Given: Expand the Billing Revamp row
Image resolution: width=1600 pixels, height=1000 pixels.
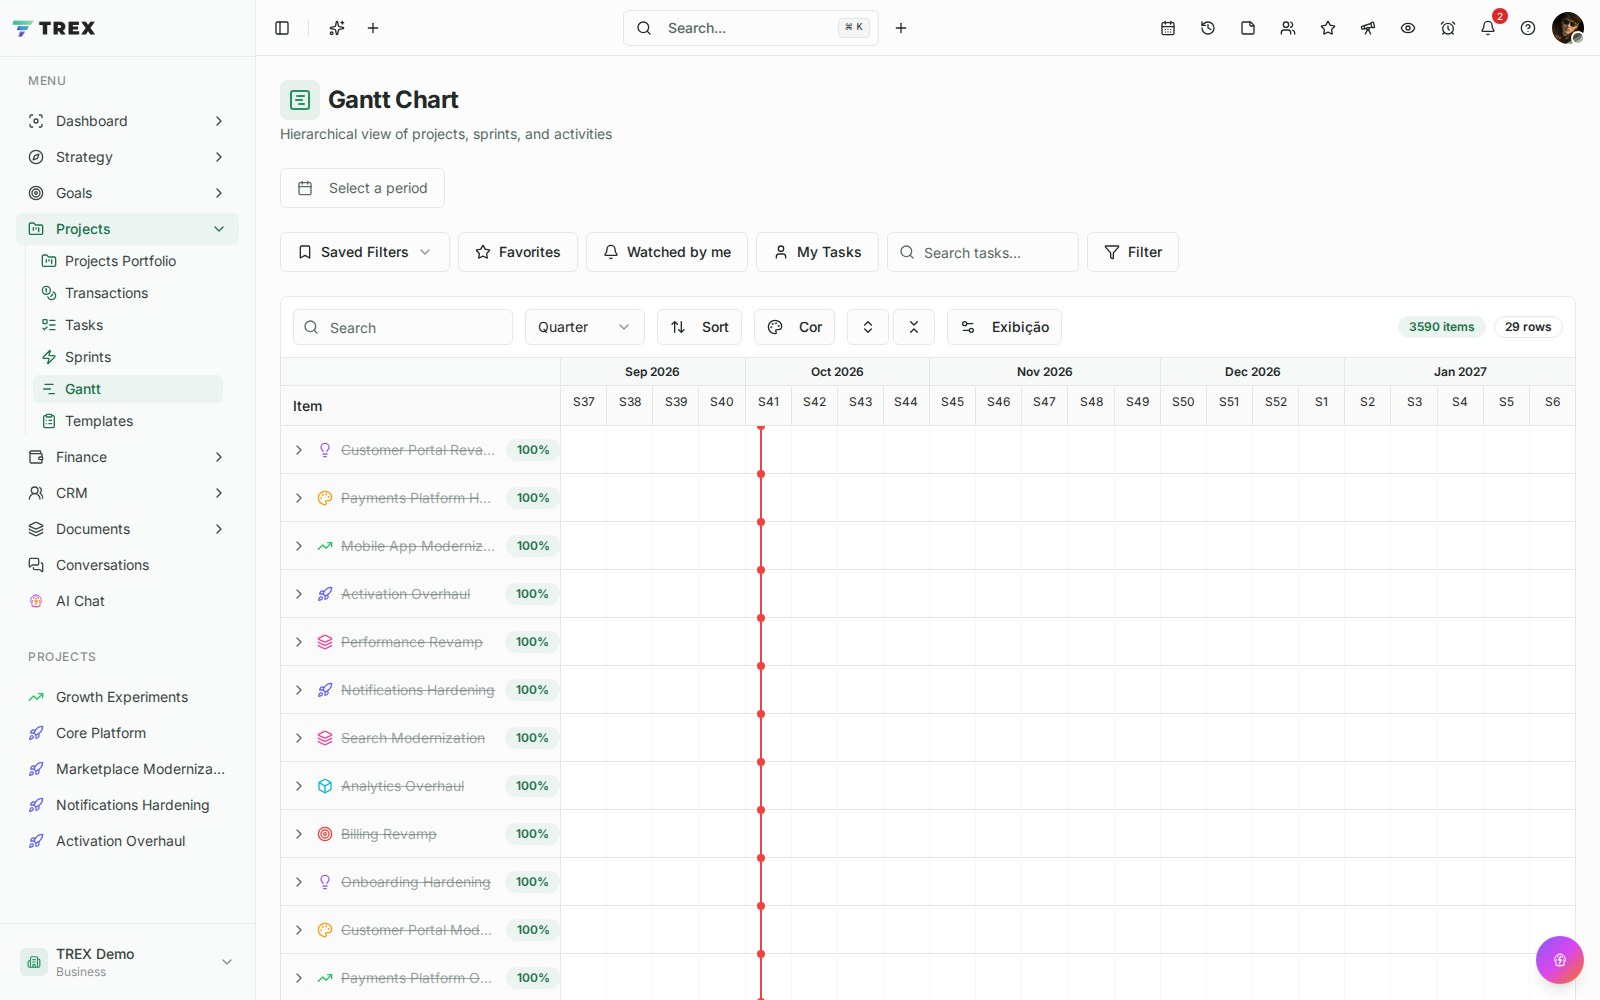Looking at the screenshot, I should point(299,834).
